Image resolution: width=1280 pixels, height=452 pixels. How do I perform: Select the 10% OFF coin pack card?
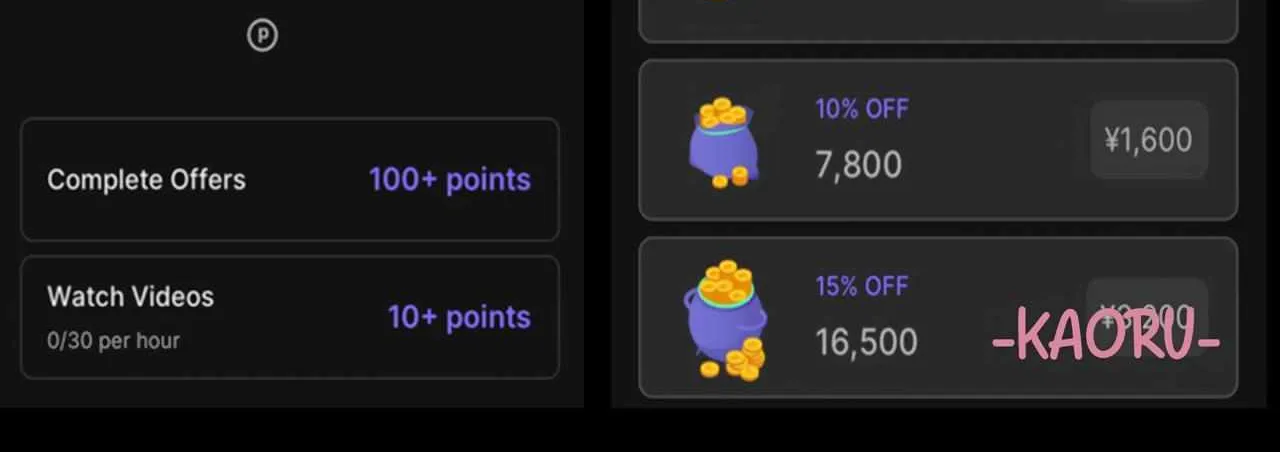click(938, 140)
